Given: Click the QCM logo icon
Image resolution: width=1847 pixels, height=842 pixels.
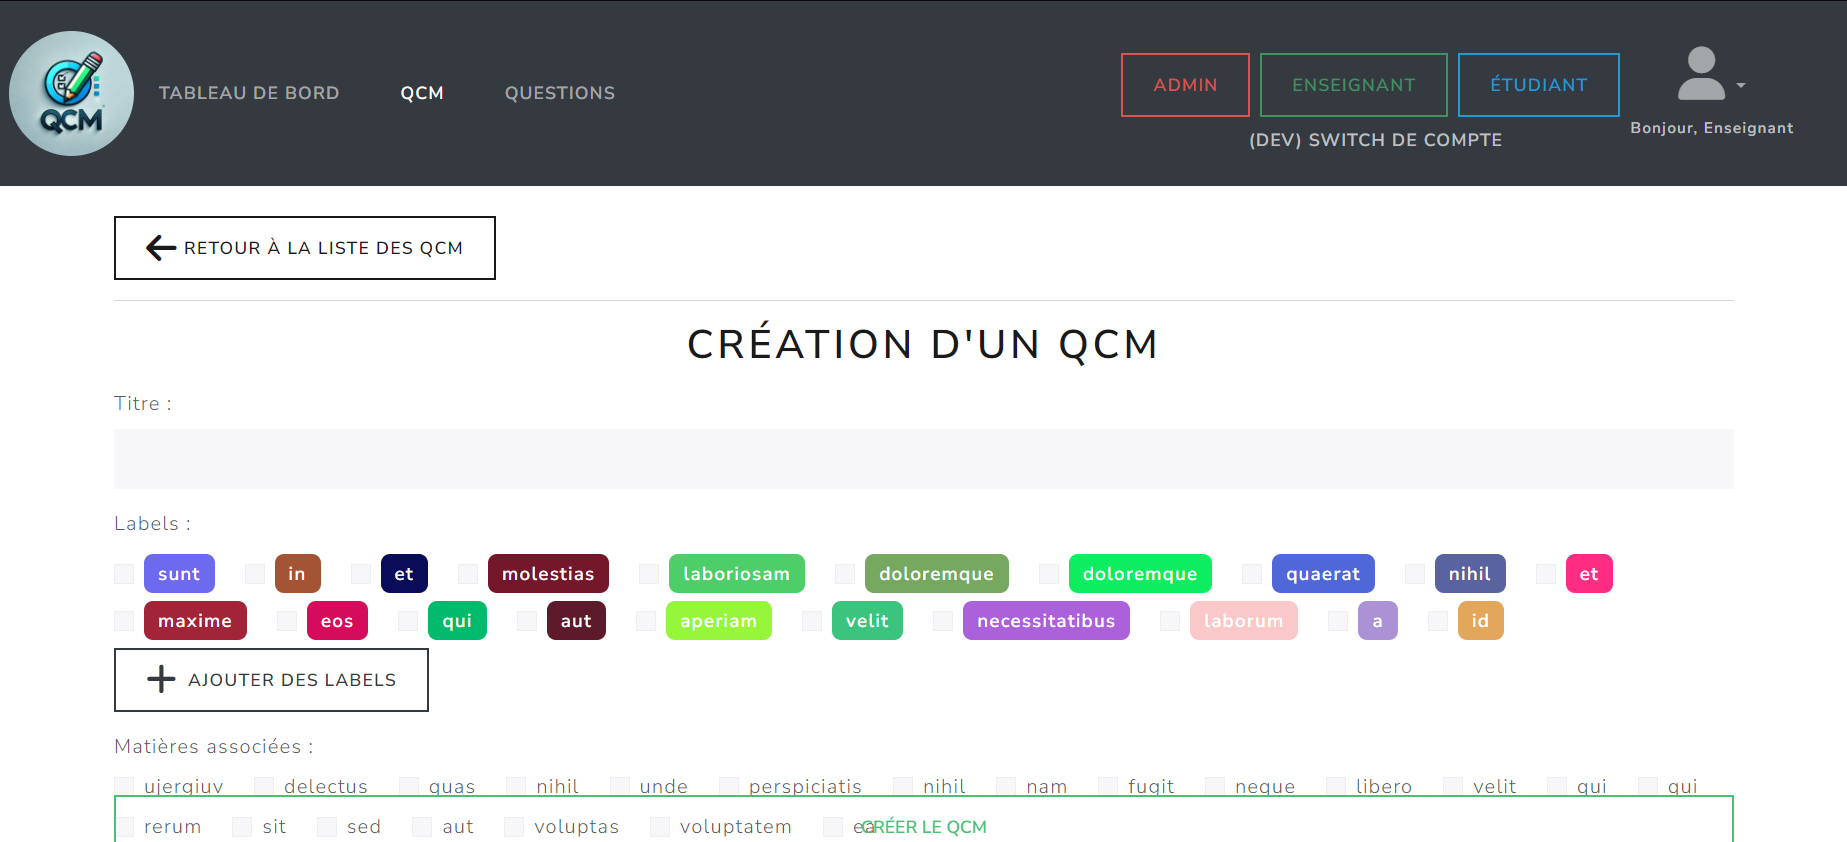Looking at the screenshot, I should click(x=71, y=93).
